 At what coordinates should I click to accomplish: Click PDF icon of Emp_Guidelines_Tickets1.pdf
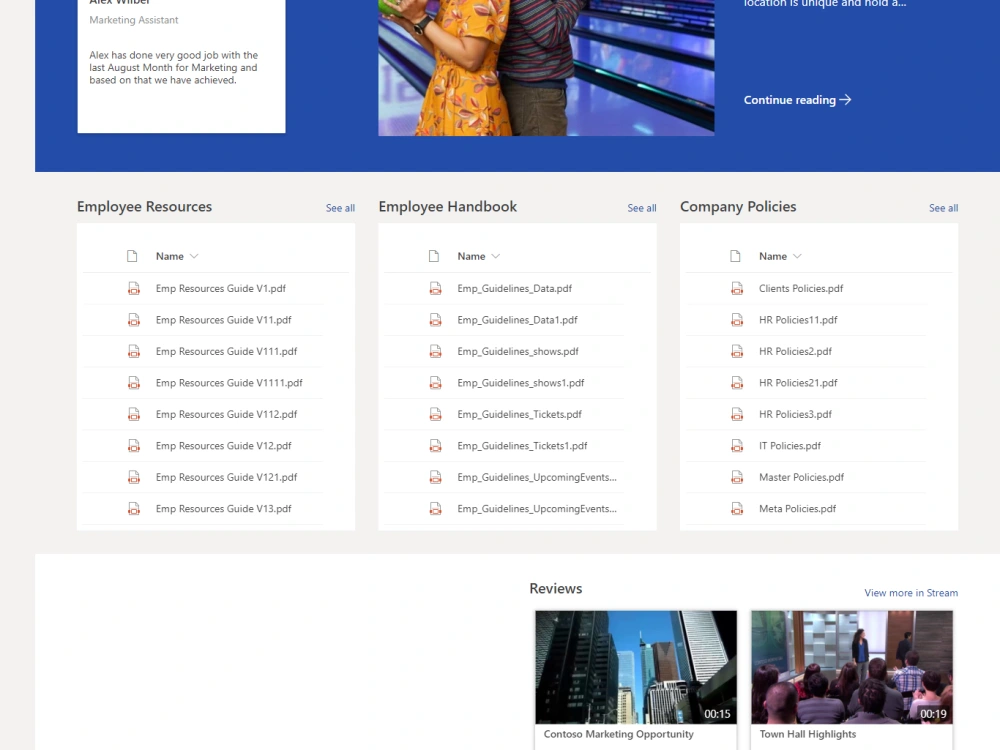tap(435, 446)
